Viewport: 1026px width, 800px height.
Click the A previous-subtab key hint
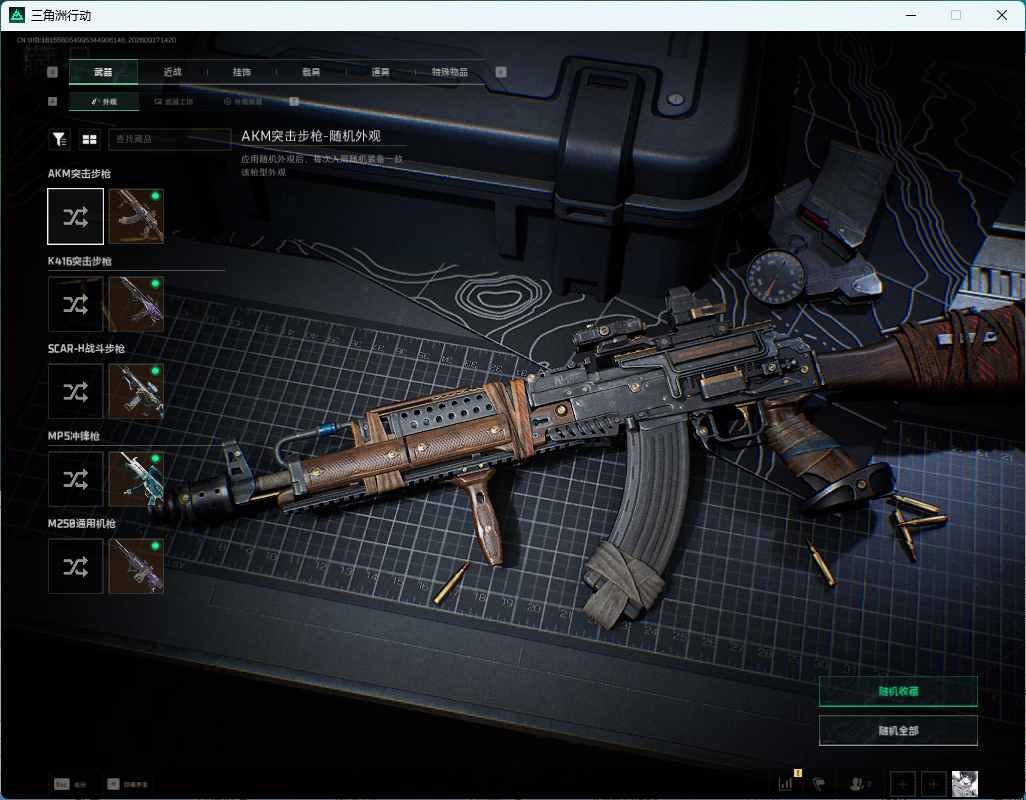point(53,101)
